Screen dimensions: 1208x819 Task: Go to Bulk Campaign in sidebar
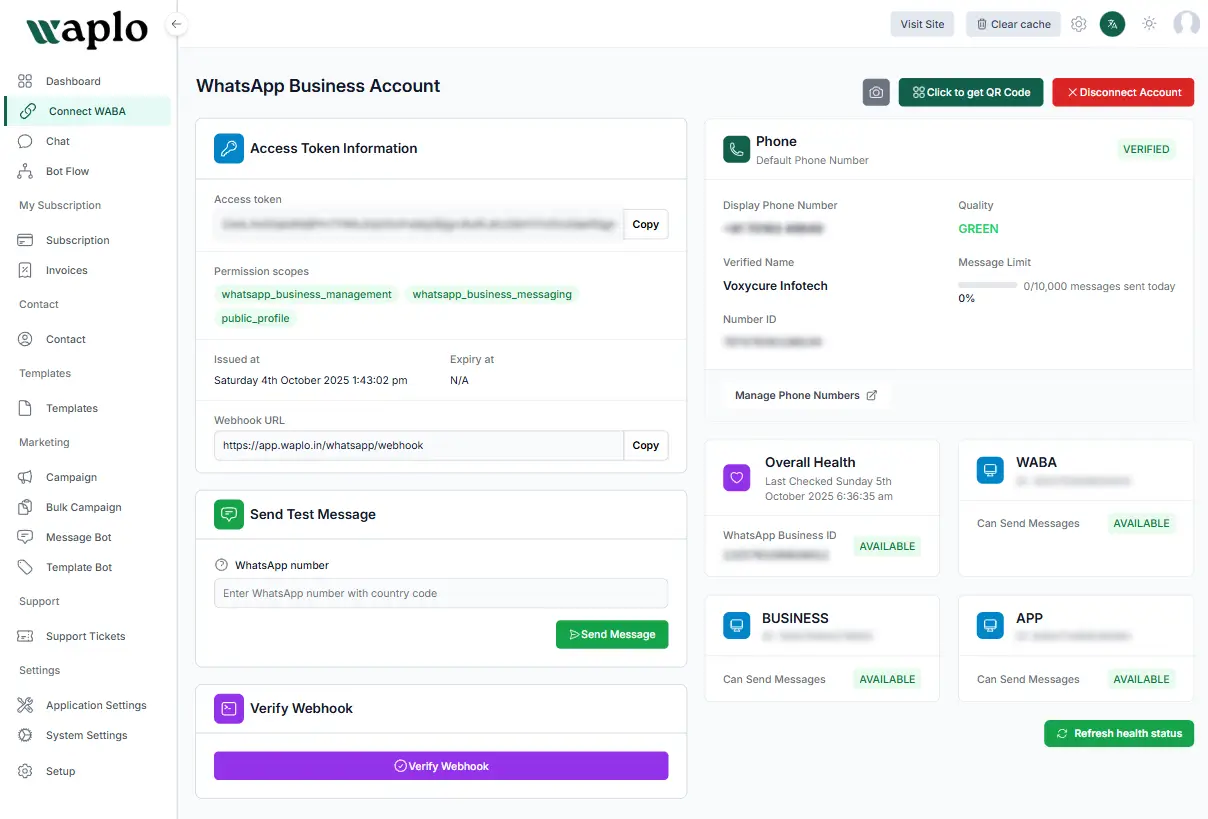point(83,507)
